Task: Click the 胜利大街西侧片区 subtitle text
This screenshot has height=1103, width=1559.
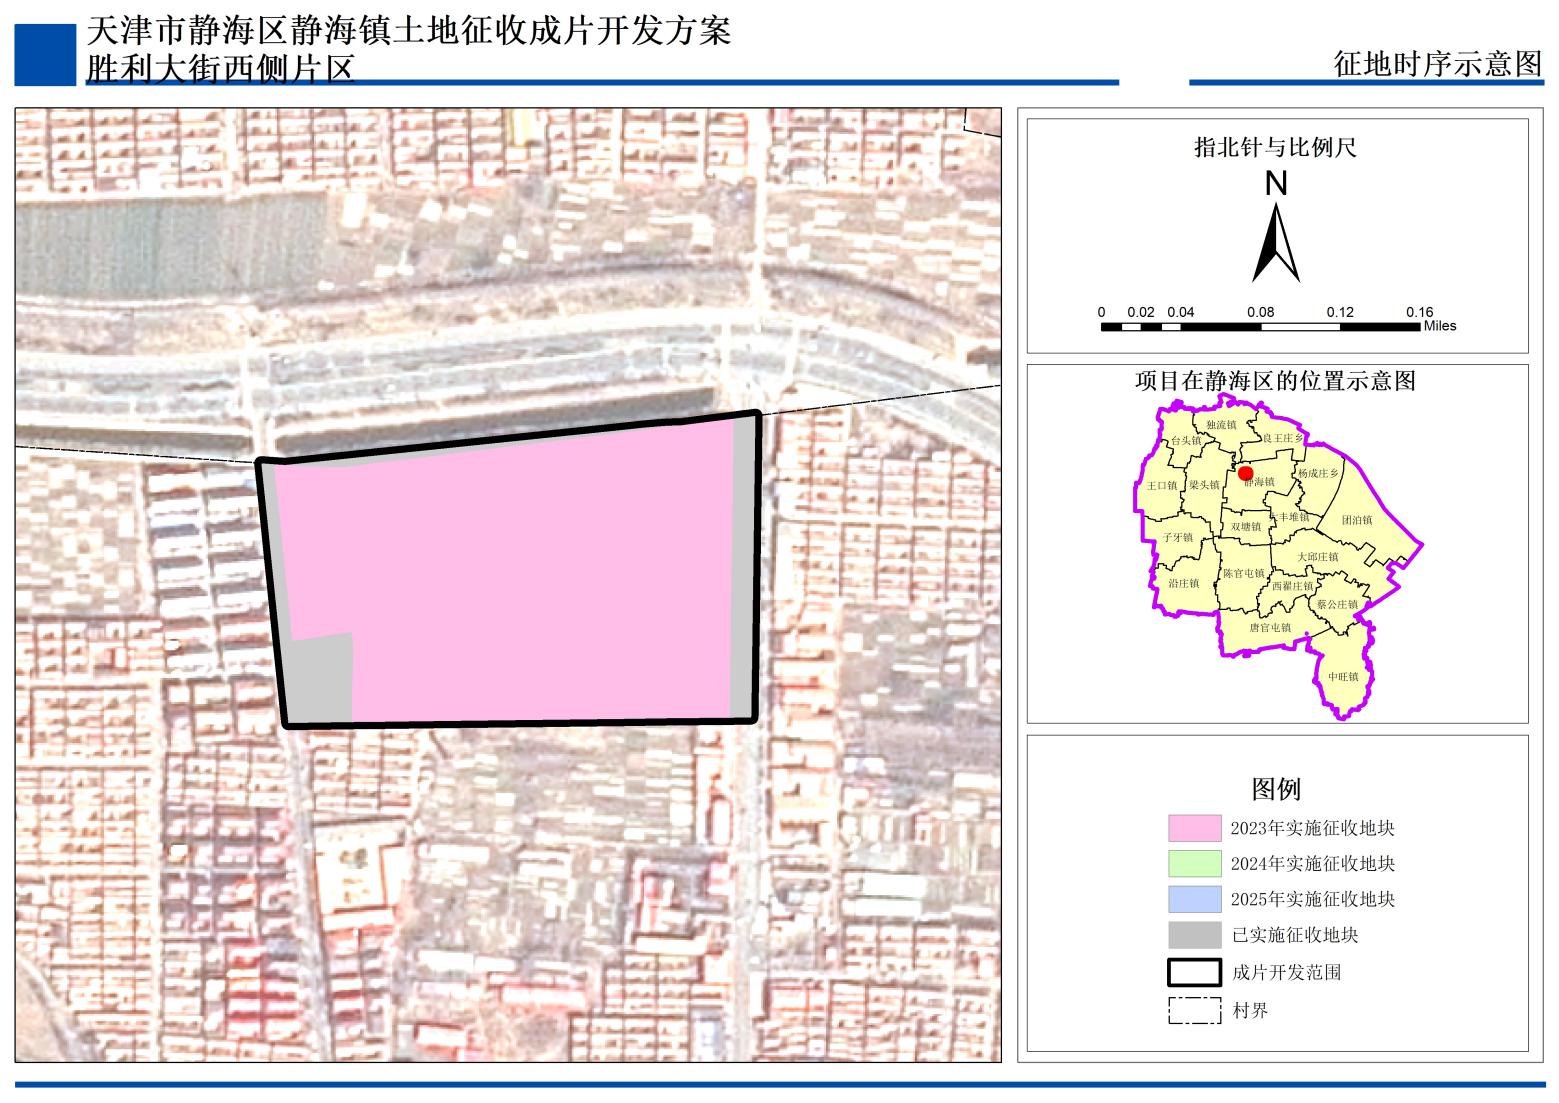Action: (x=220, y=68)
